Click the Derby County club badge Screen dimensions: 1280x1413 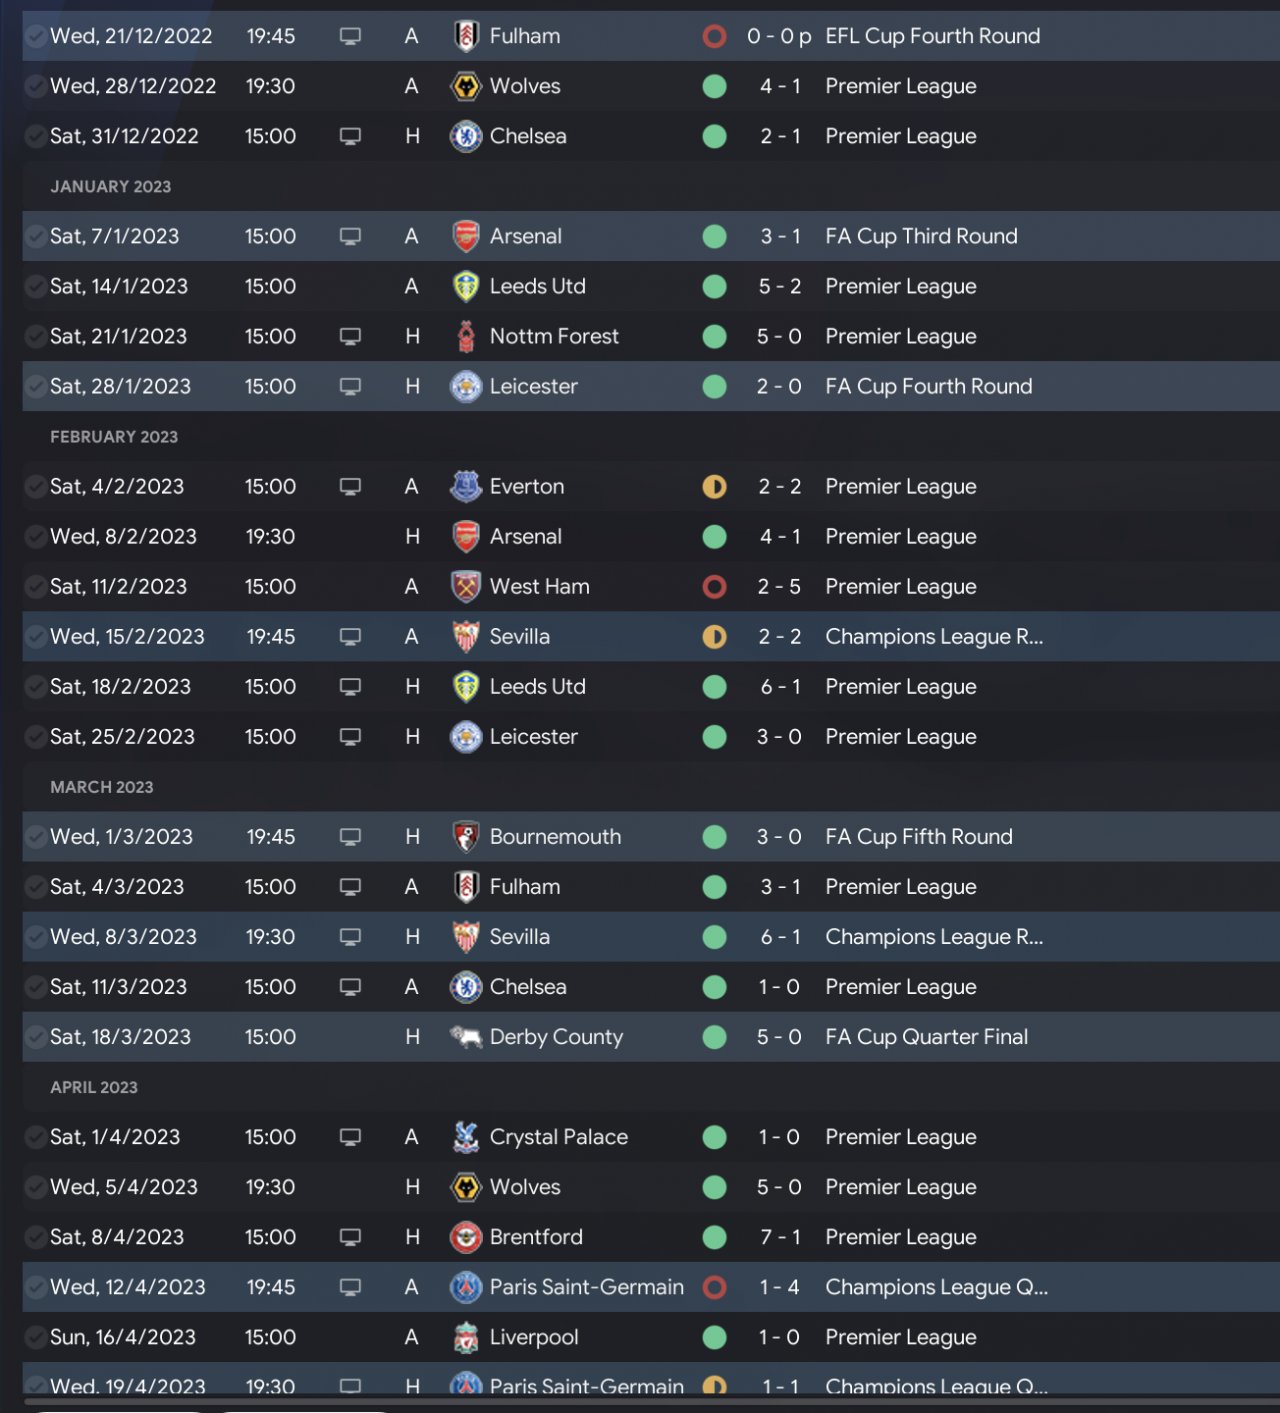(466, 1037)
